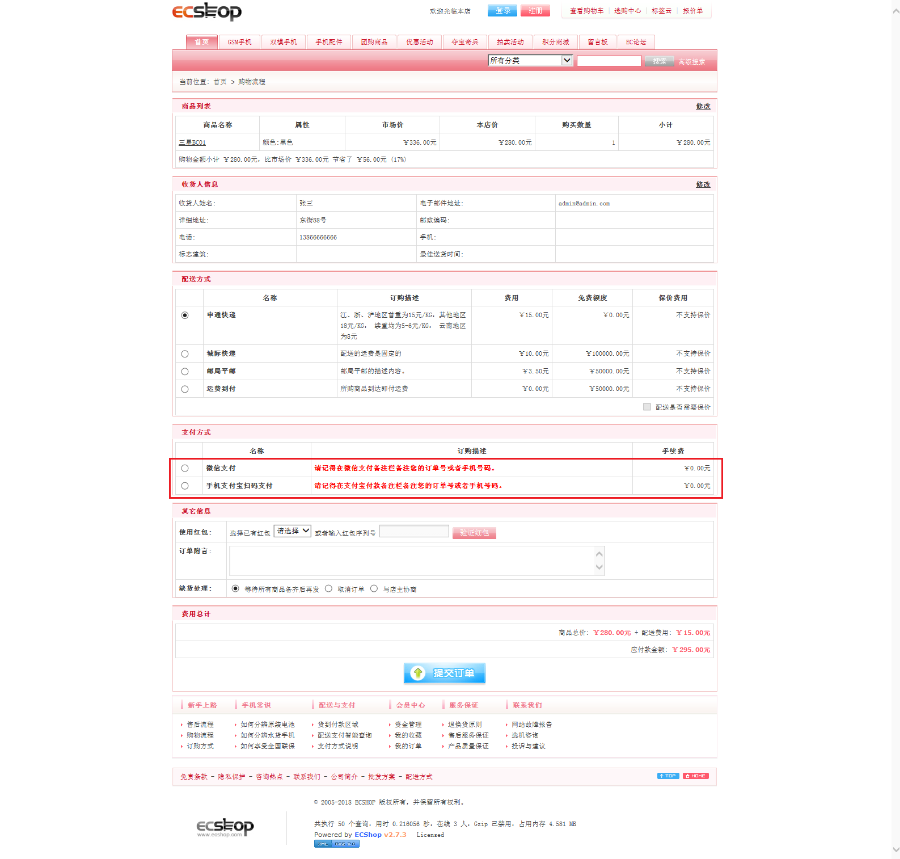Viewport: 900px width, 859px height.
Task: Click the 订单附言 order note textarea
Action: tap(417, 561)
